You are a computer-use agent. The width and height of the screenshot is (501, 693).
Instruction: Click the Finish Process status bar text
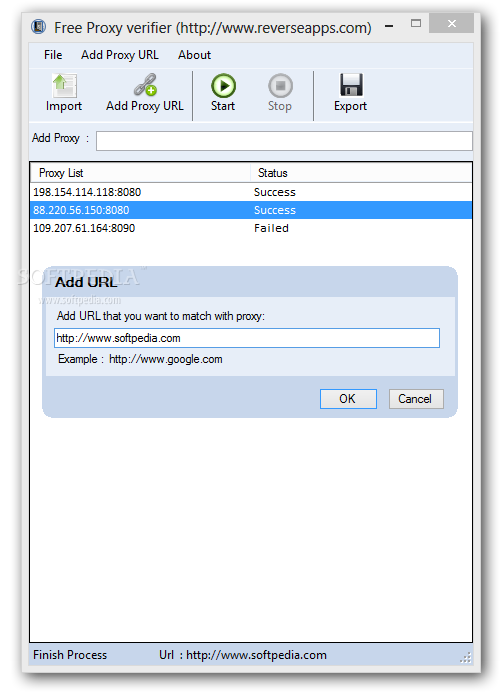pos(70,655)
